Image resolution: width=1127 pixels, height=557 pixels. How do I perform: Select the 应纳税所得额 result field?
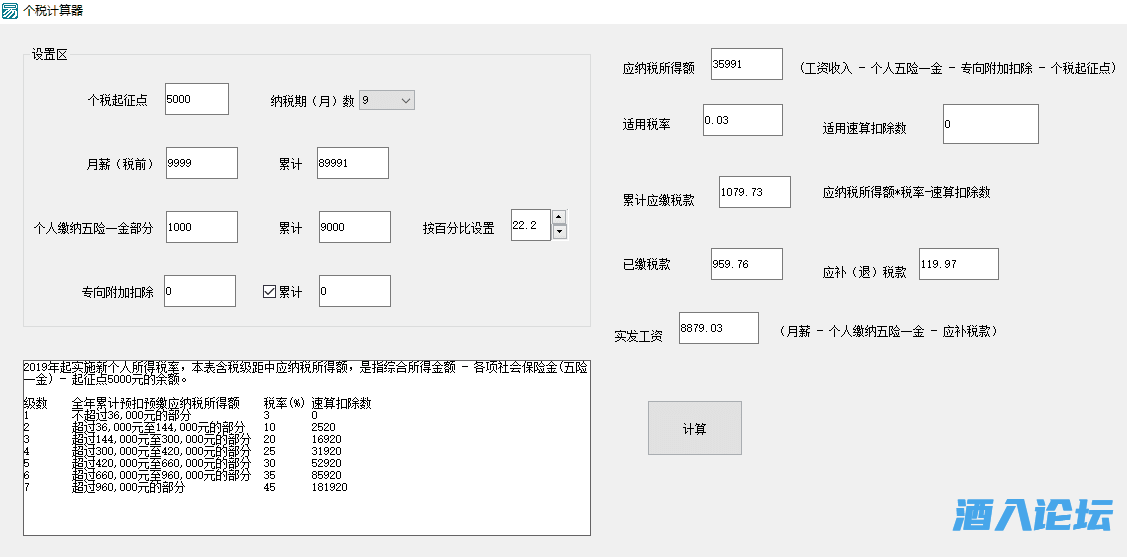coord(746,64)
